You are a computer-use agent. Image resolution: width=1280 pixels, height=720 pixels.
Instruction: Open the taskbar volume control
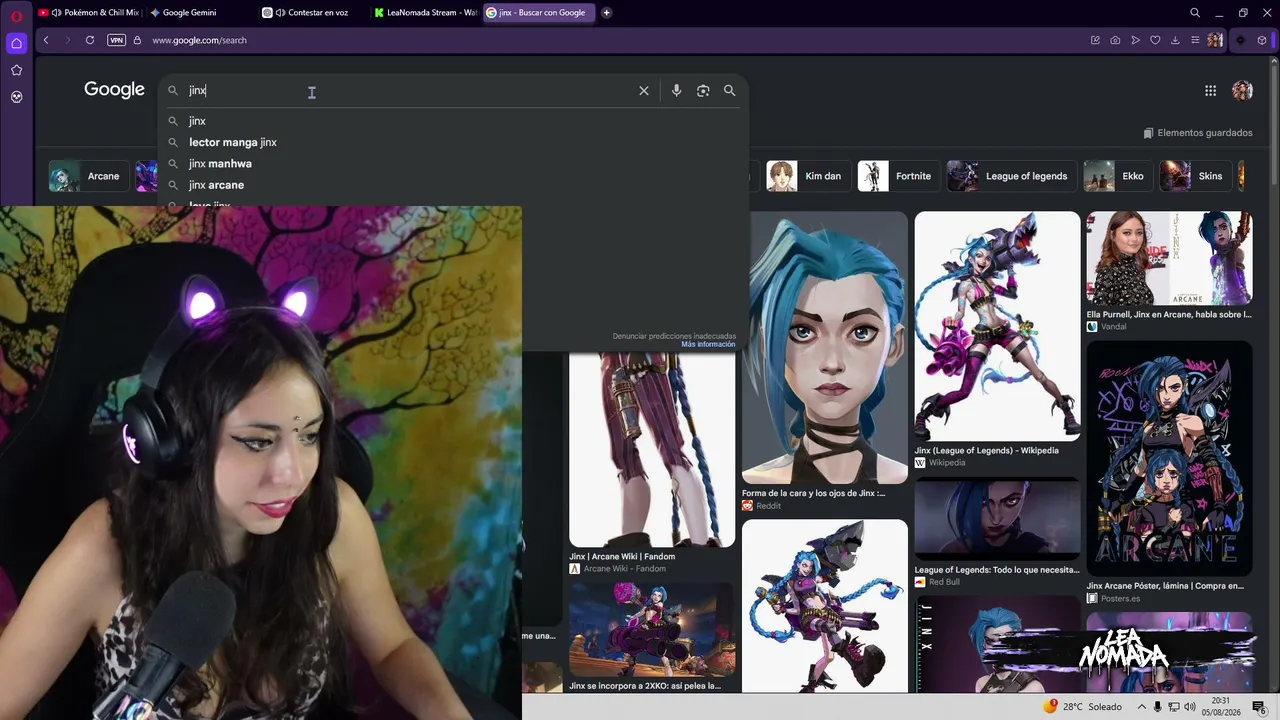pos(1190,706)
